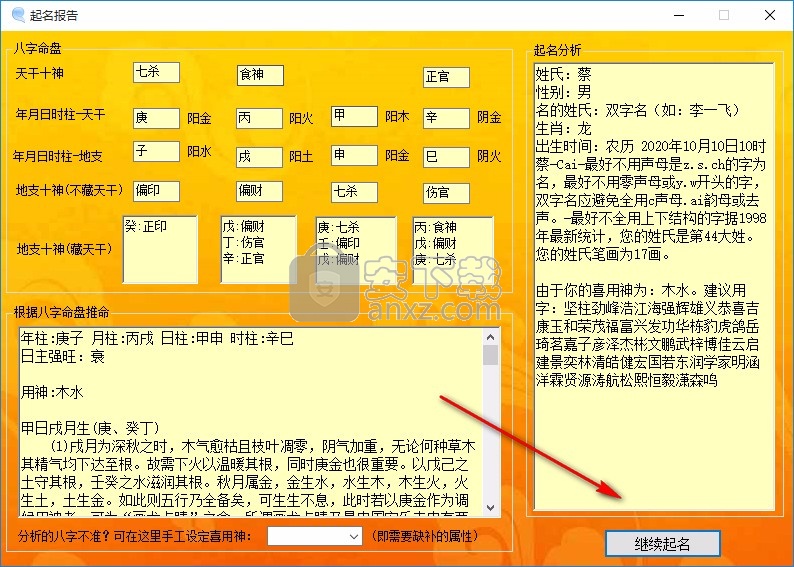The width and height of the screenshot is (794, 567).
Task: Click the 阳木 label beside 甲
Action: (397, 116)
